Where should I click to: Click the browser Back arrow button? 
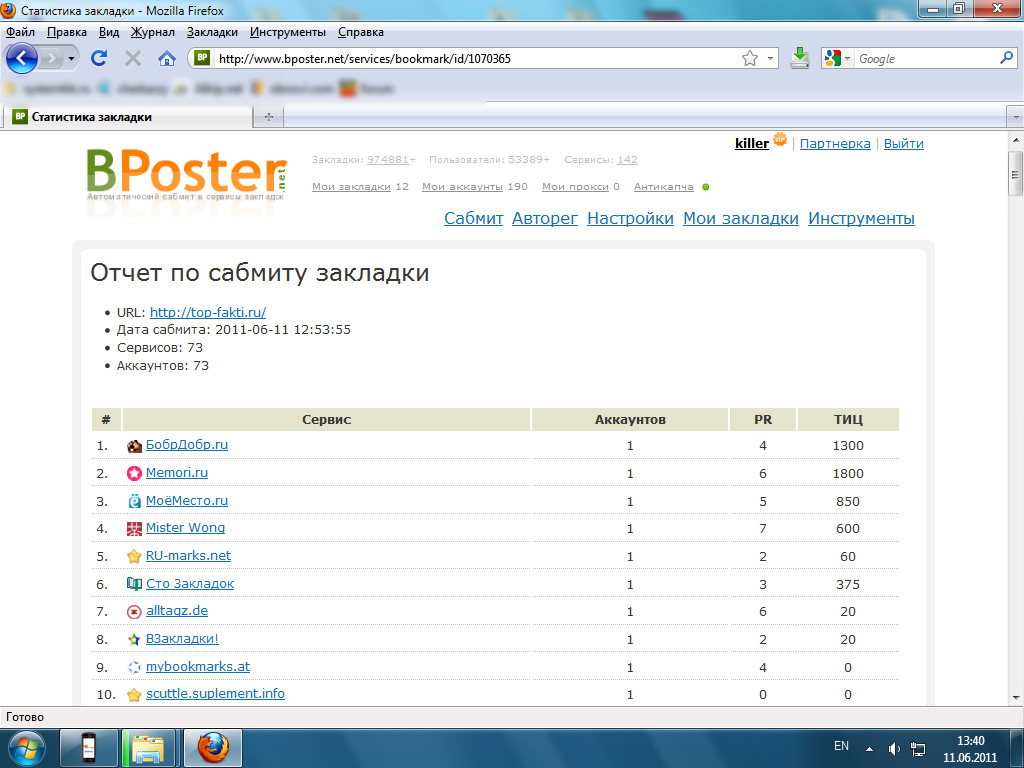(x=22, y=58)
